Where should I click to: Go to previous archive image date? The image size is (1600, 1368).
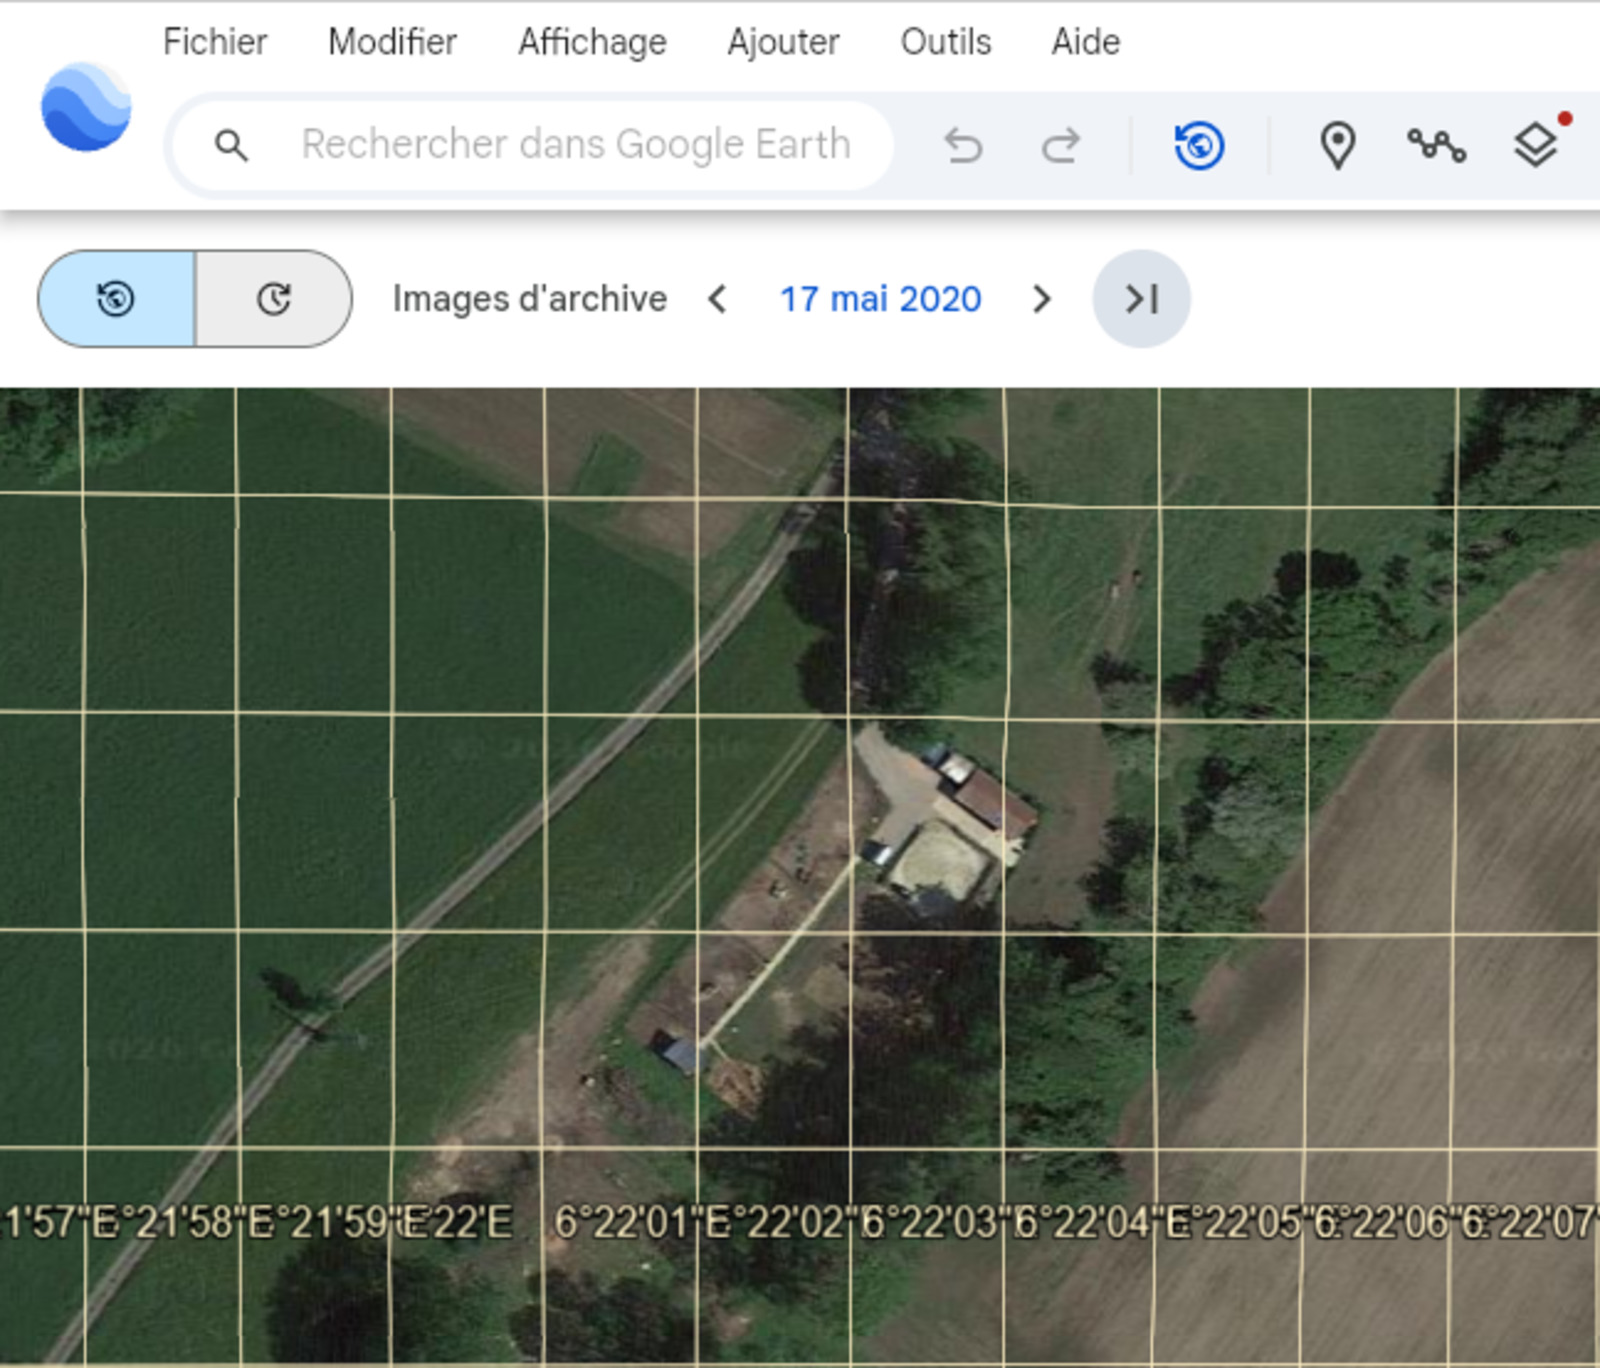click(x=717, y=299)
